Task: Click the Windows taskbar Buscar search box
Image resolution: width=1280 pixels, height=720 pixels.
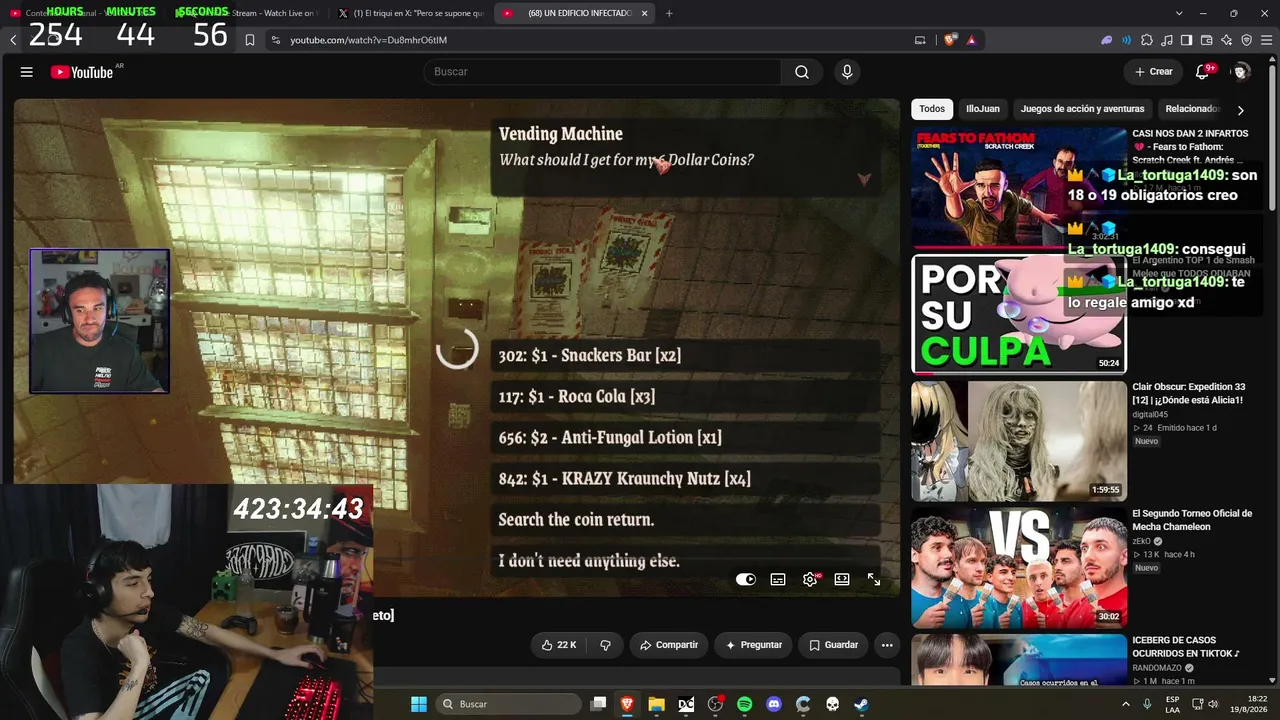Action: point(508,704)
